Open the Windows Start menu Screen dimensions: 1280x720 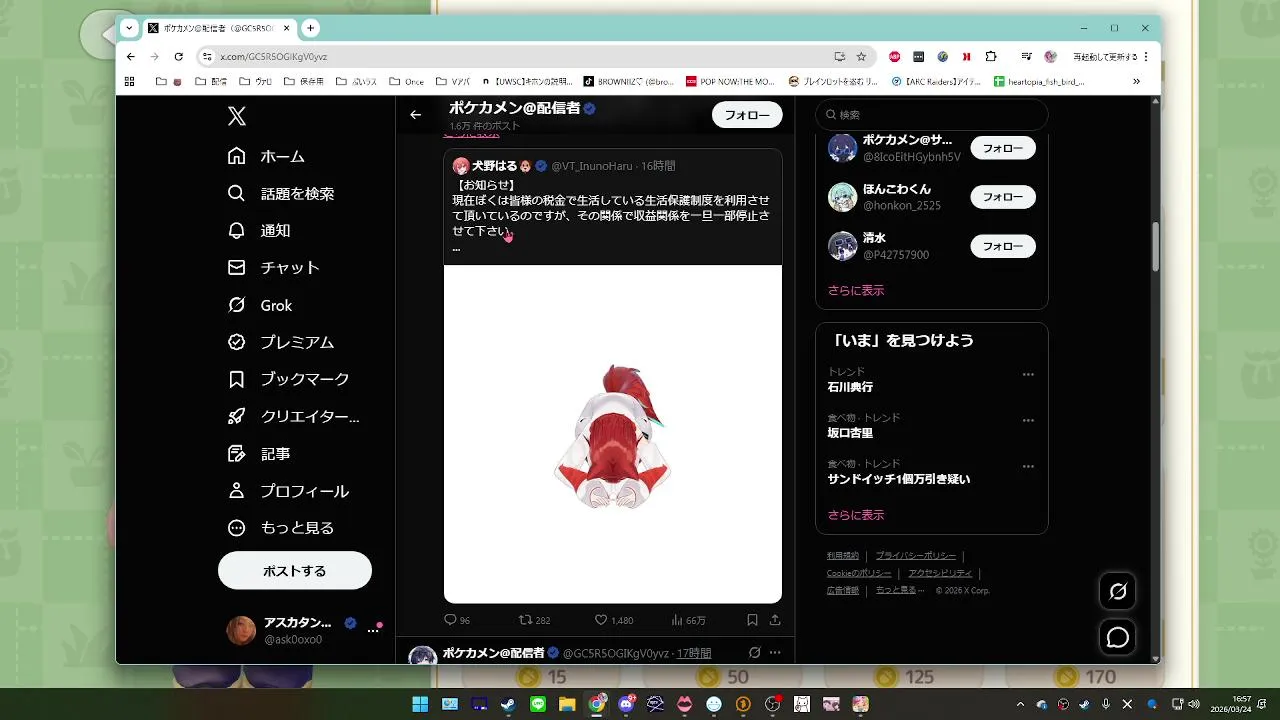(420, 704)
